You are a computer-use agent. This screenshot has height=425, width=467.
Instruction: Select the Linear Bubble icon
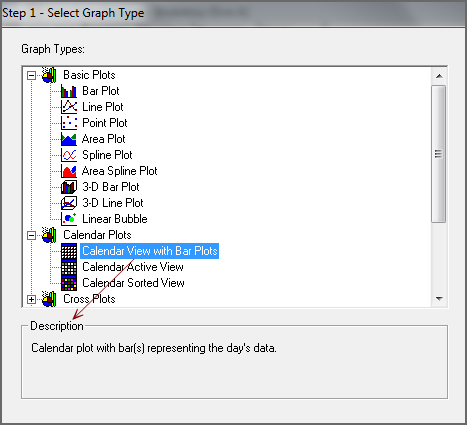(69, 219)
